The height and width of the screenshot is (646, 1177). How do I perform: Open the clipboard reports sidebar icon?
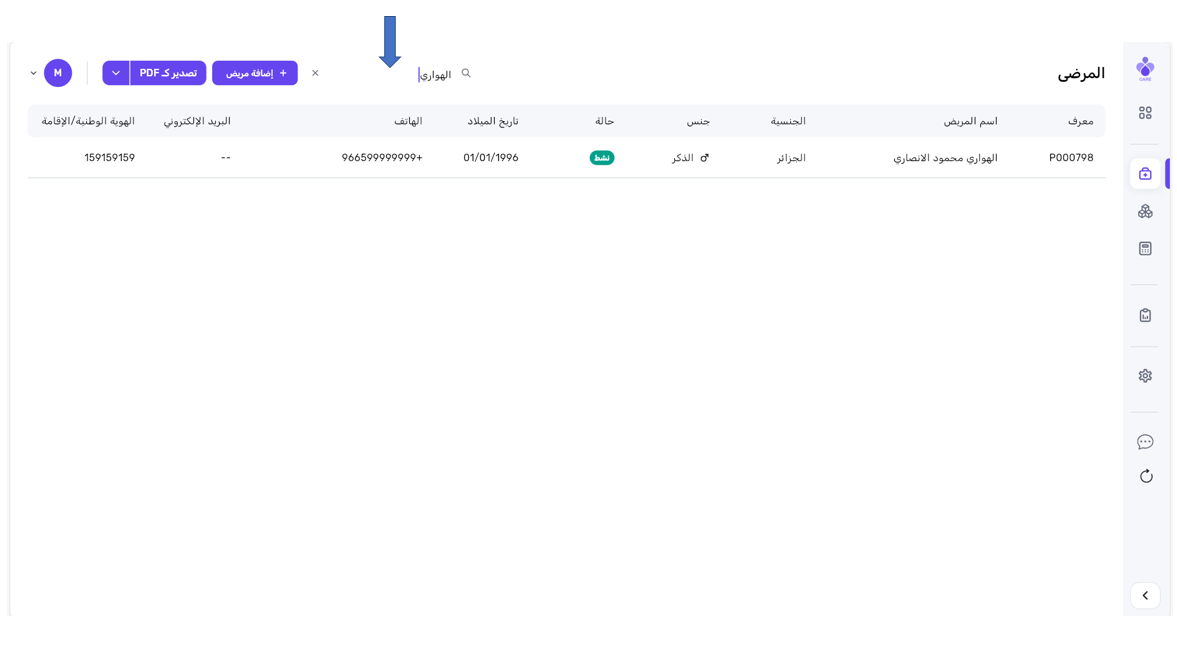click(1145, 315)
